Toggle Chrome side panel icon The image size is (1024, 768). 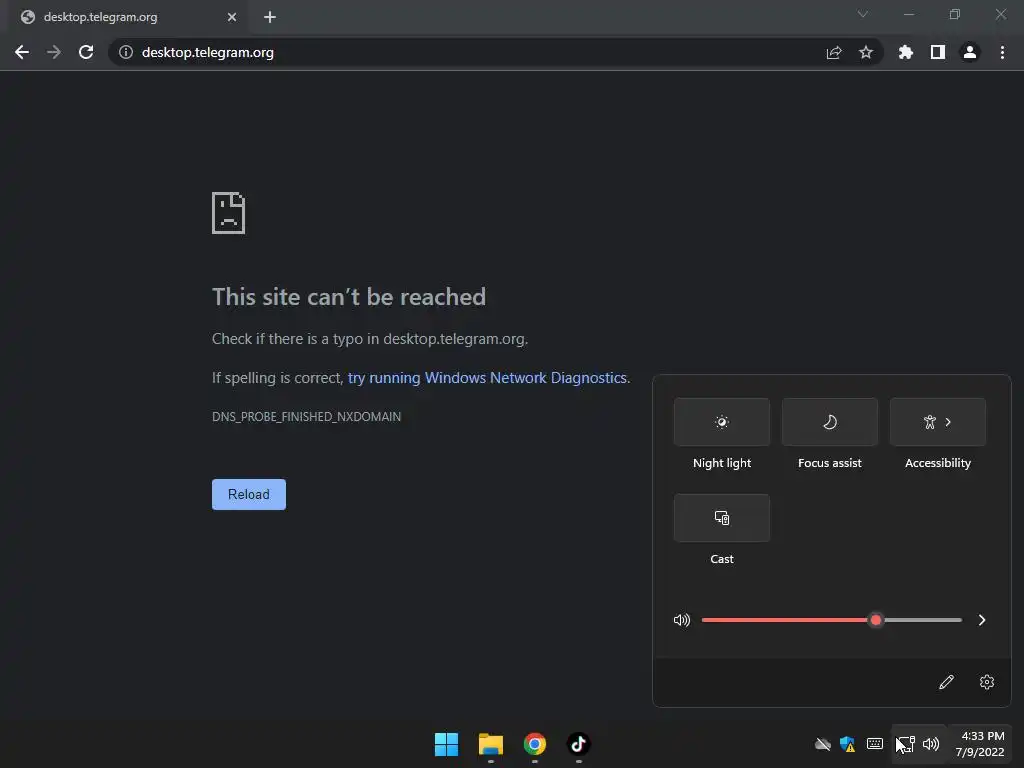(x=938, y=52)
